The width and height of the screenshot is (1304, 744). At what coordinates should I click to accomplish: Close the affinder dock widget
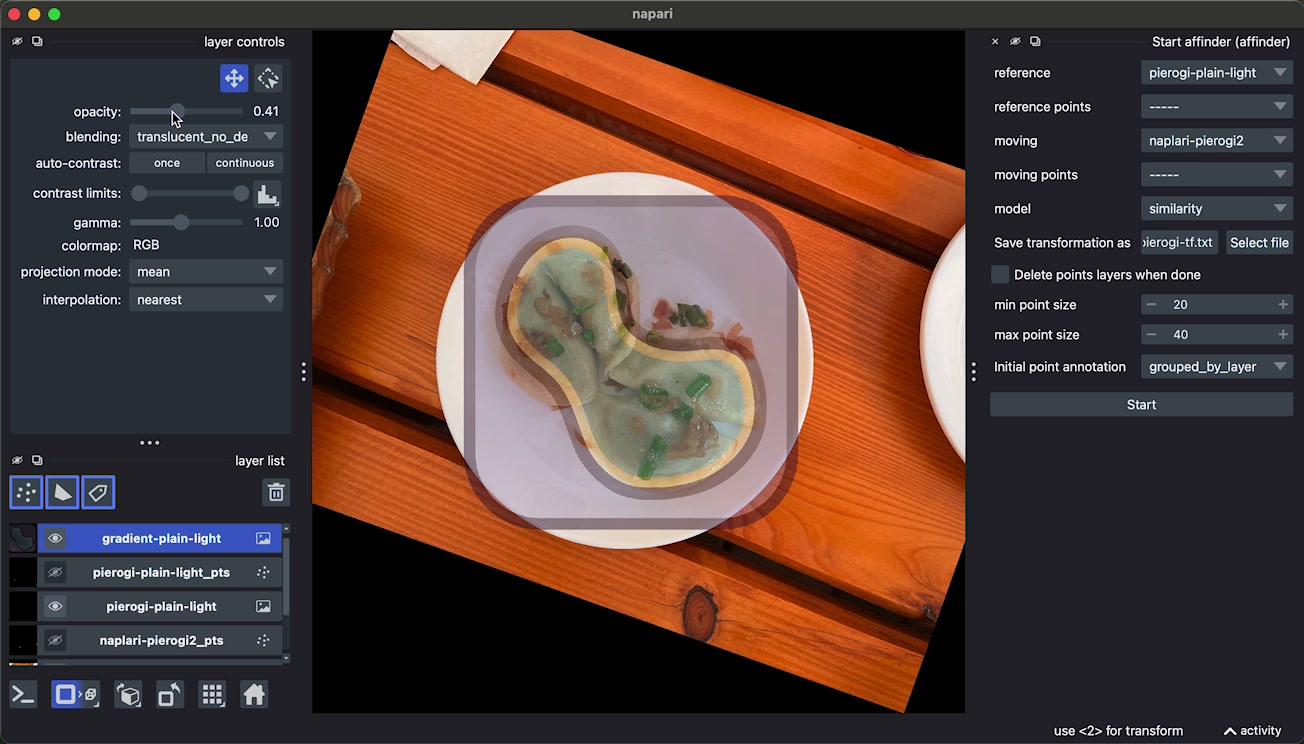pyautogui.click(x=995, y=42)
